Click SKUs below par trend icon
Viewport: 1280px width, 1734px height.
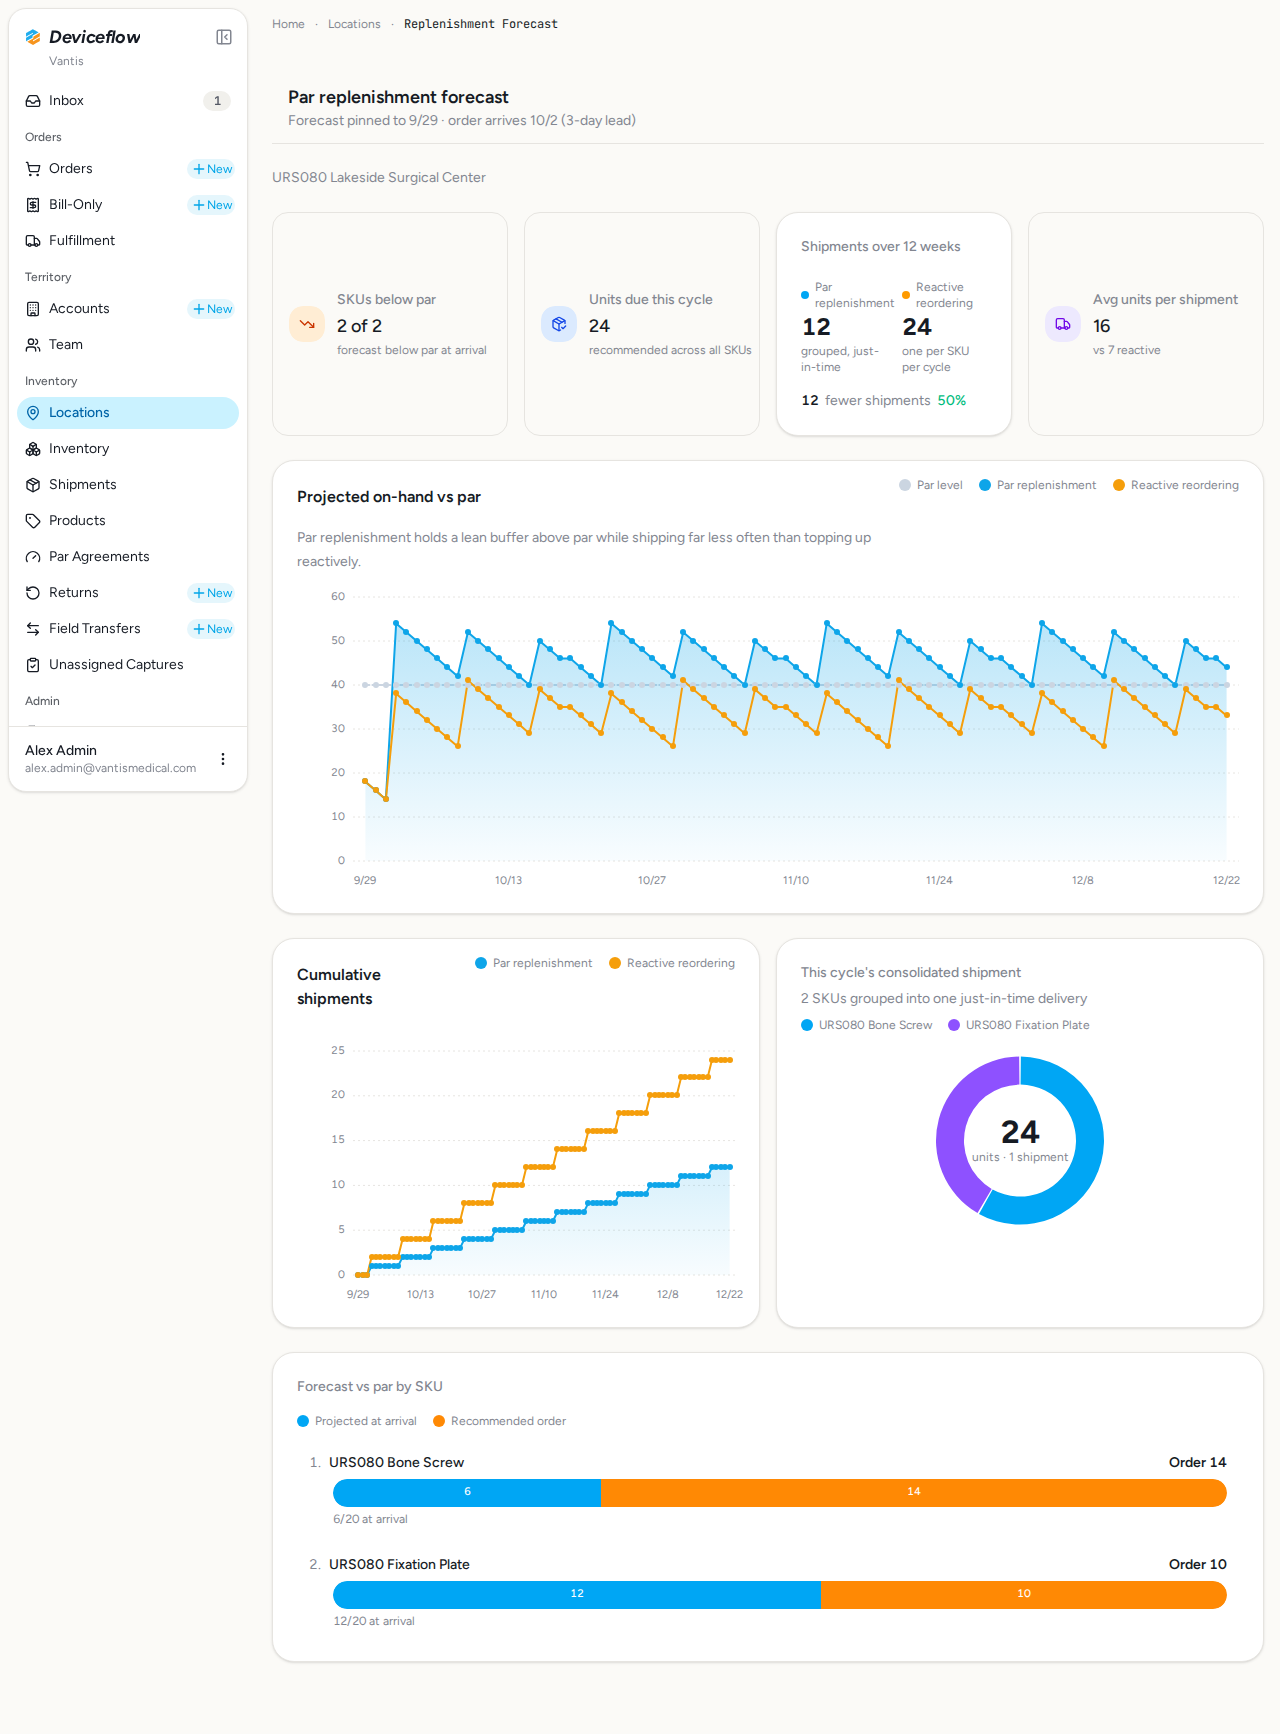click(307, 324)
